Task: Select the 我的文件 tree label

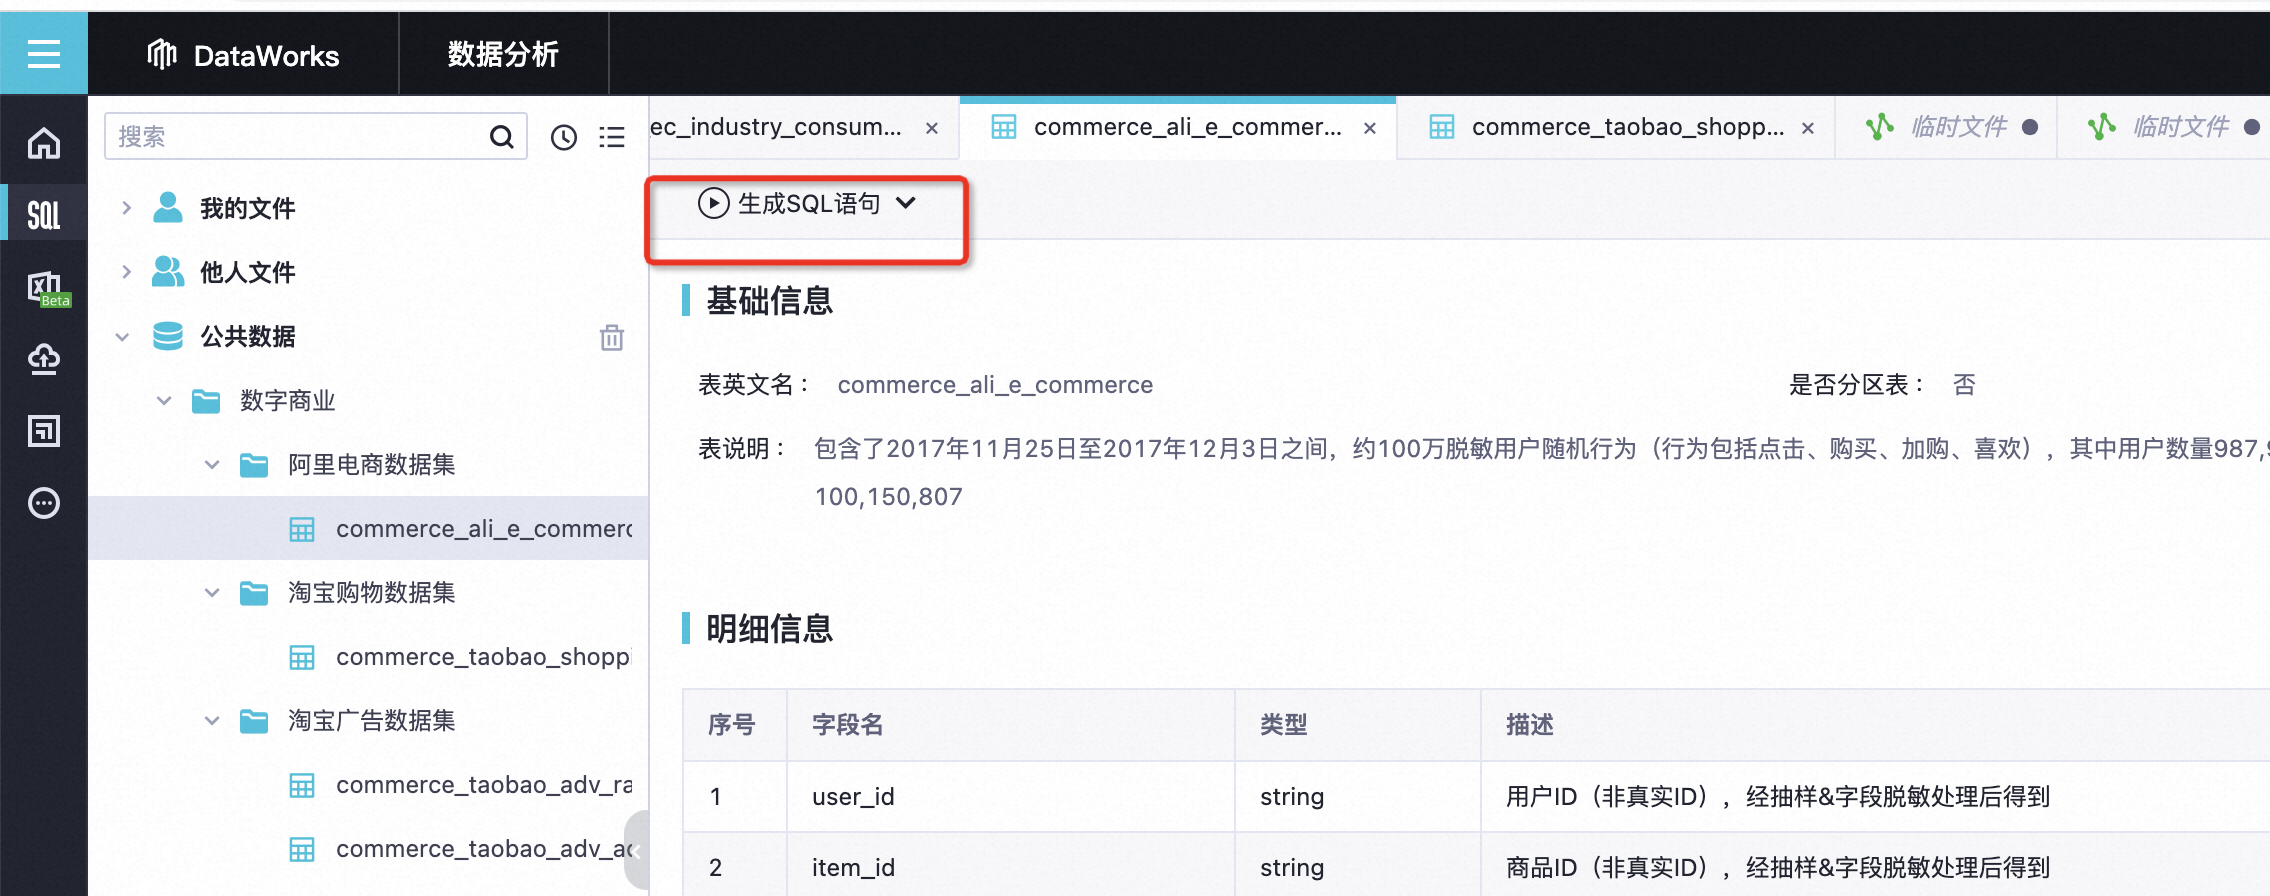Action: 247,209
